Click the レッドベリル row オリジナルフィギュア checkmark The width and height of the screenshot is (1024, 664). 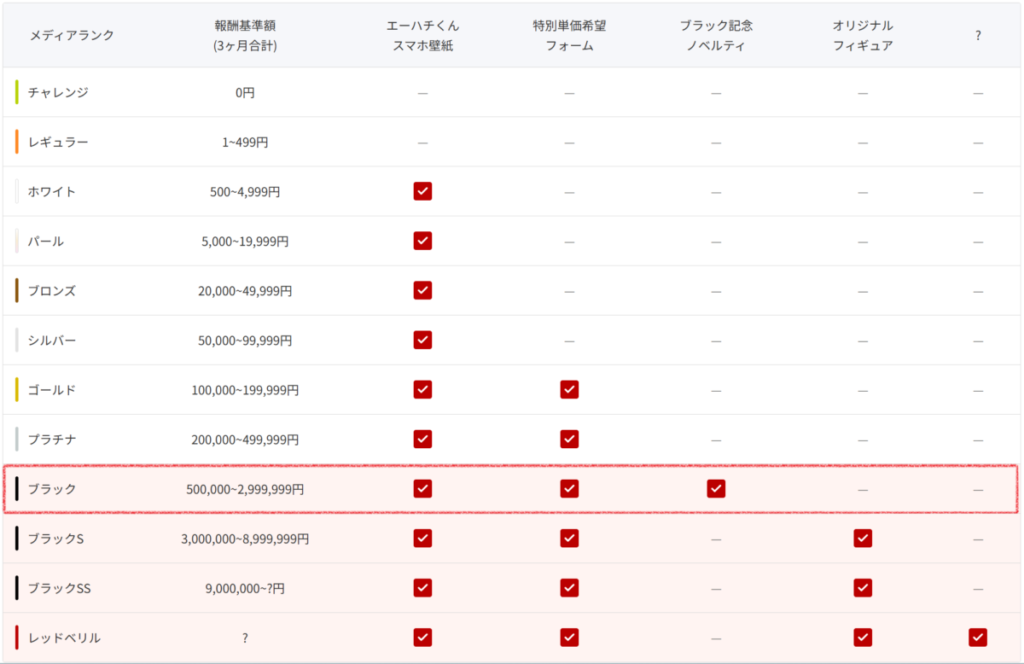[x=863, y=637]
